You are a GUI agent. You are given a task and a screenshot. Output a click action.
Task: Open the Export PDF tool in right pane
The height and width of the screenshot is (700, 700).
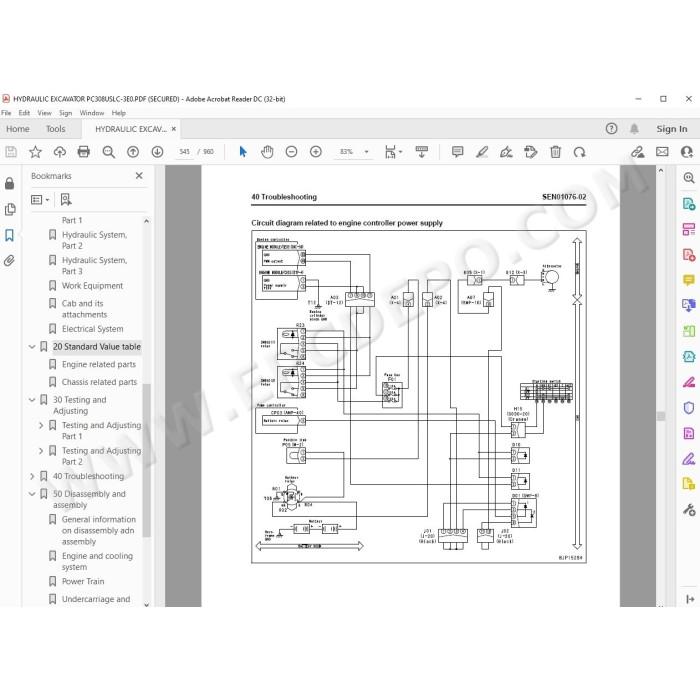[689, 204]
